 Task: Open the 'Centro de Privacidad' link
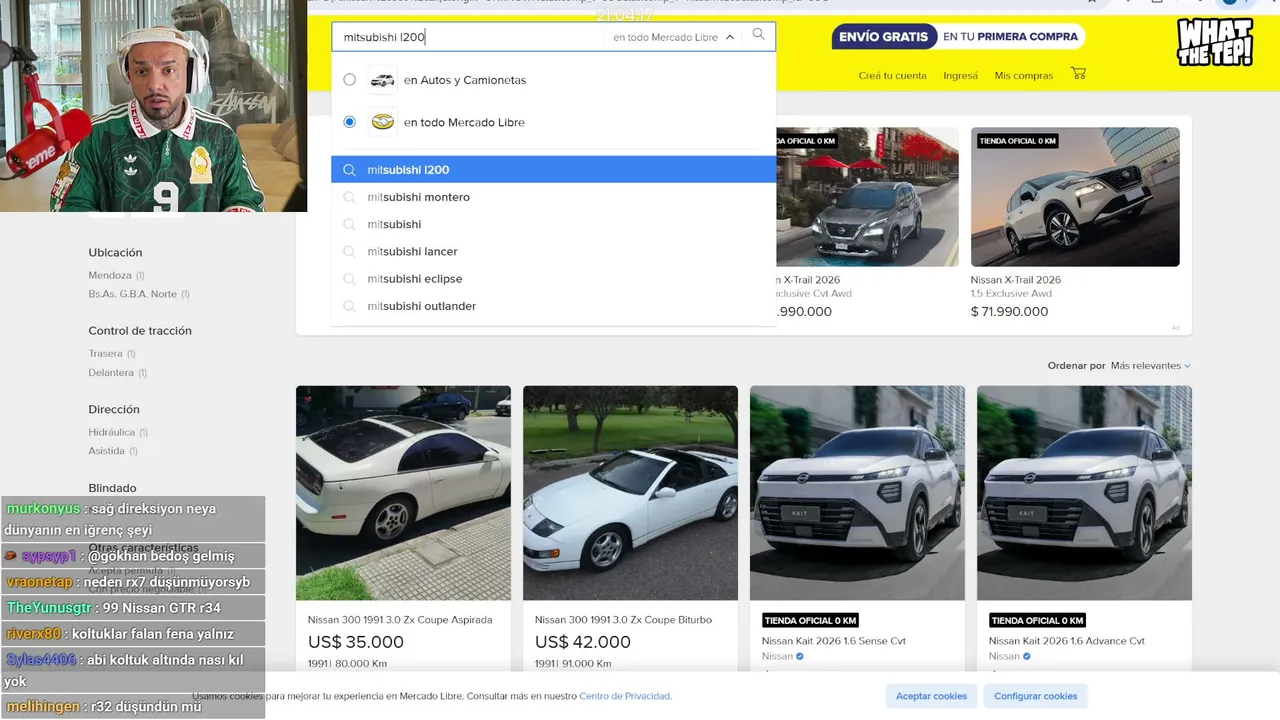tap(625, 696)
